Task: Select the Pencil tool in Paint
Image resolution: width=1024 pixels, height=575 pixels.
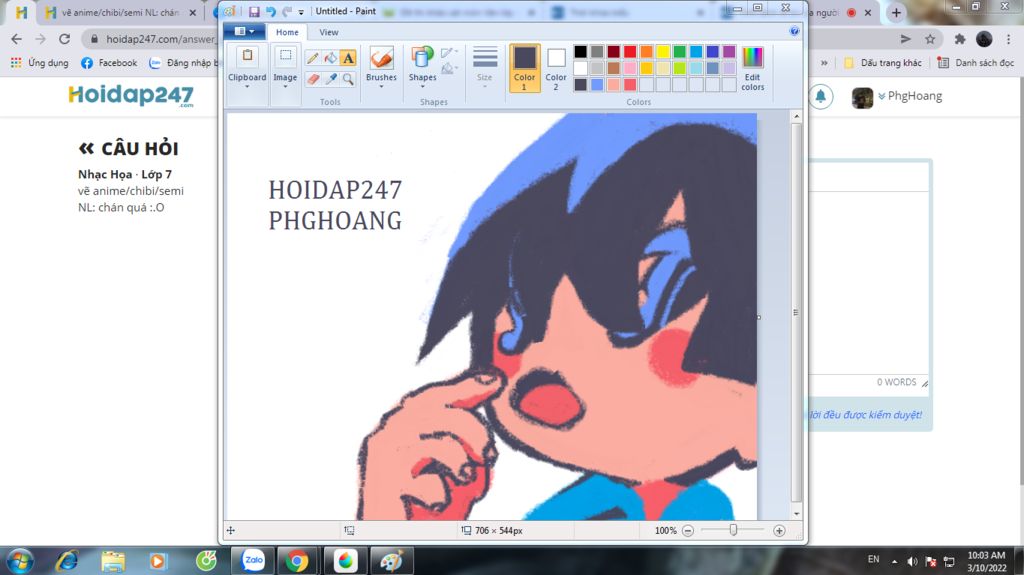Action: (x=313, y=58)
